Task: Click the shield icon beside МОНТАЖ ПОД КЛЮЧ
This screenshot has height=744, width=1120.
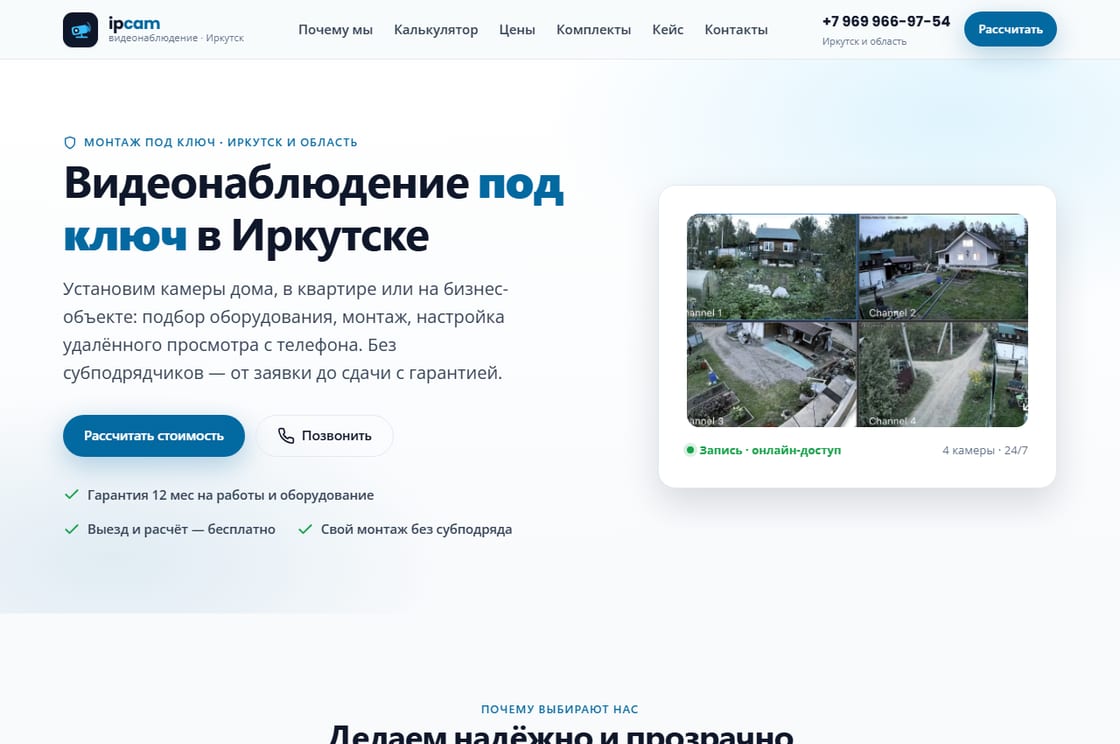Action: [70, 142]
